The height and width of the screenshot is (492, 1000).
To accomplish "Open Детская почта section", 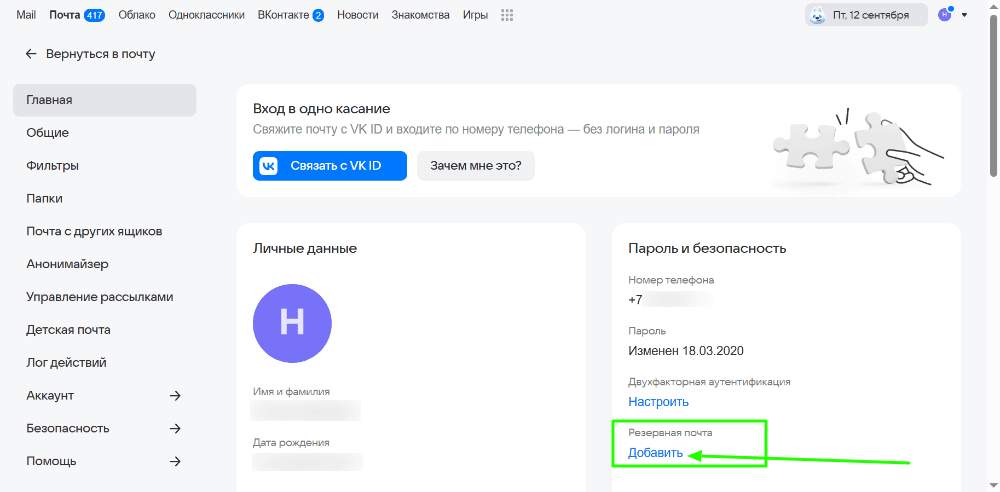I will (105, 330).
